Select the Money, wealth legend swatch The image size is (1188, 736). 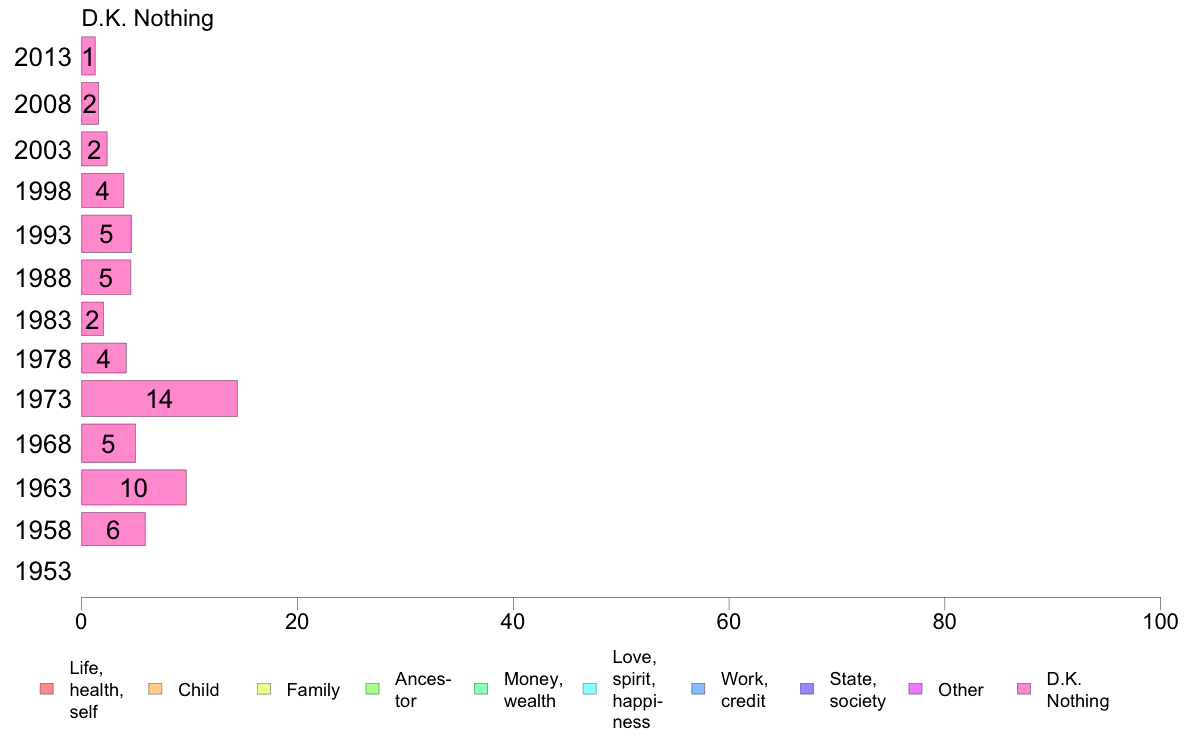click(x=481, y=689)
